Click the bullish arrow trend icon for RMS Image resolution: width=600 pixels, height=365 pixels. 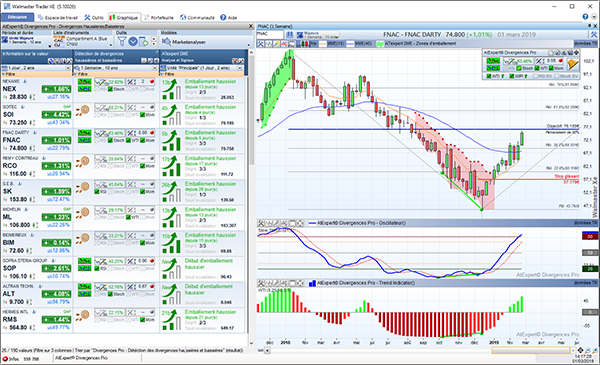point(171,320)
